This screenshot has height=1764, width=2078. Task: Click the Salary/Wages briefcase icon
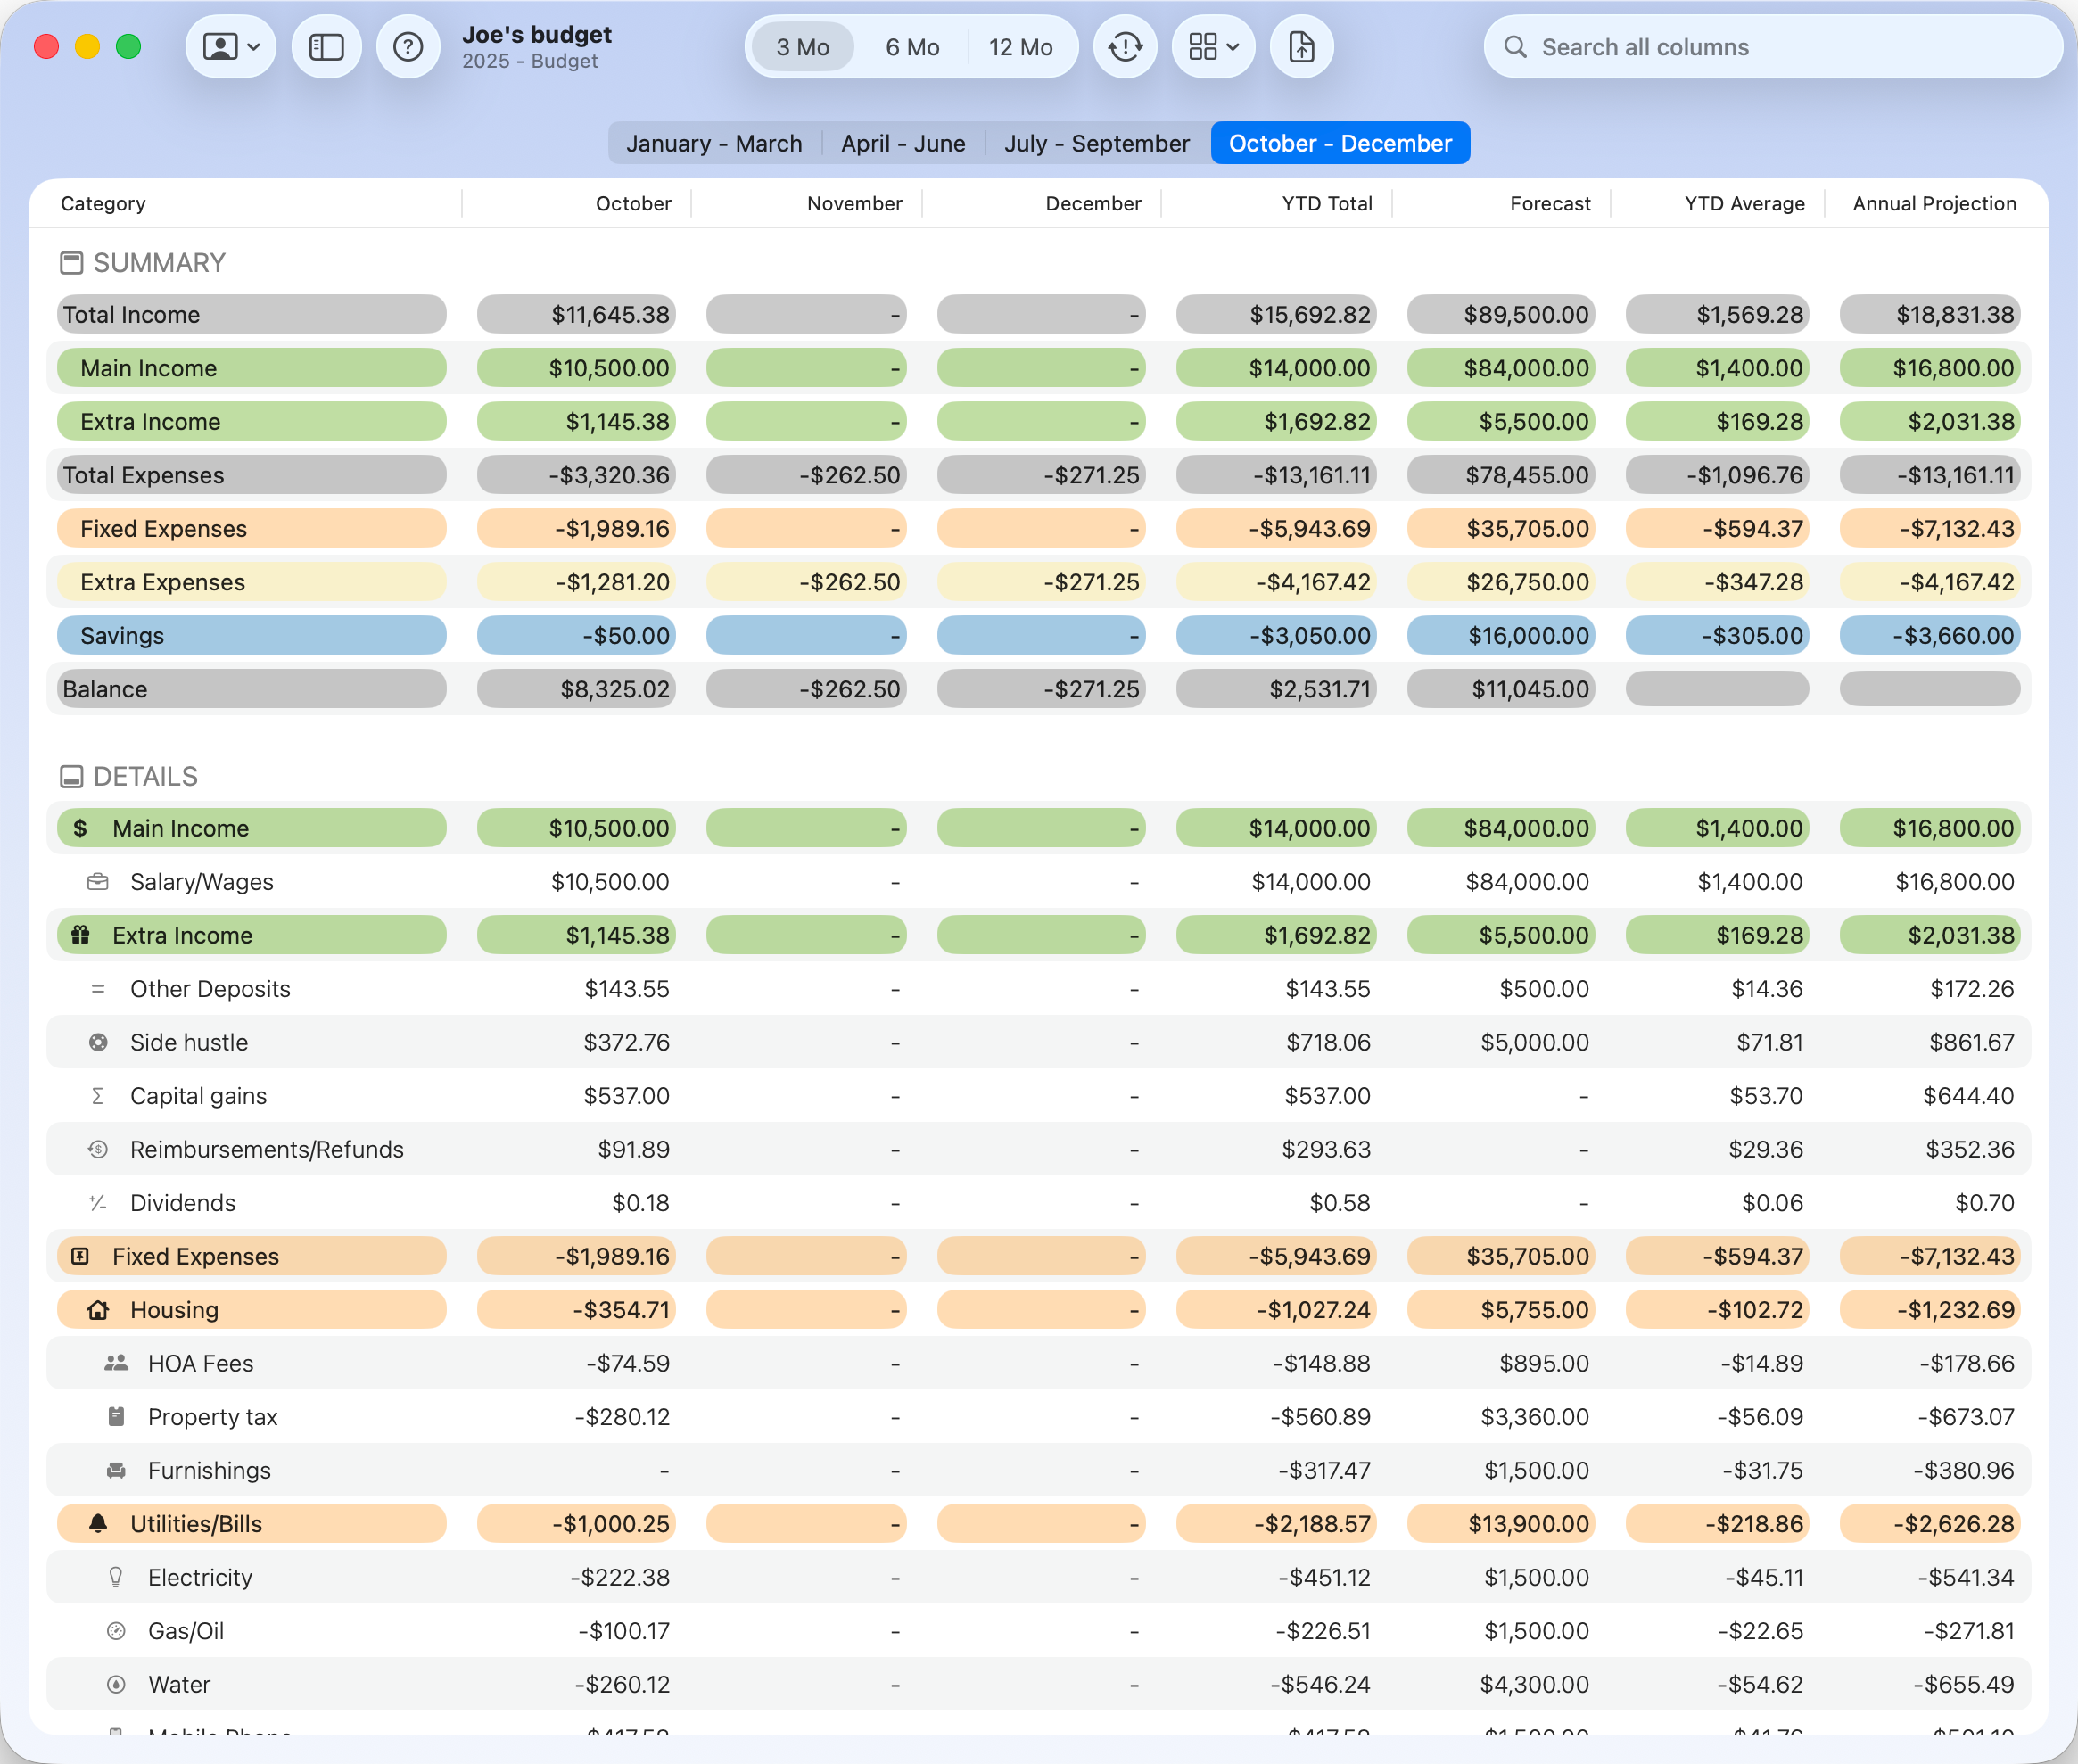tap(98, 882)
